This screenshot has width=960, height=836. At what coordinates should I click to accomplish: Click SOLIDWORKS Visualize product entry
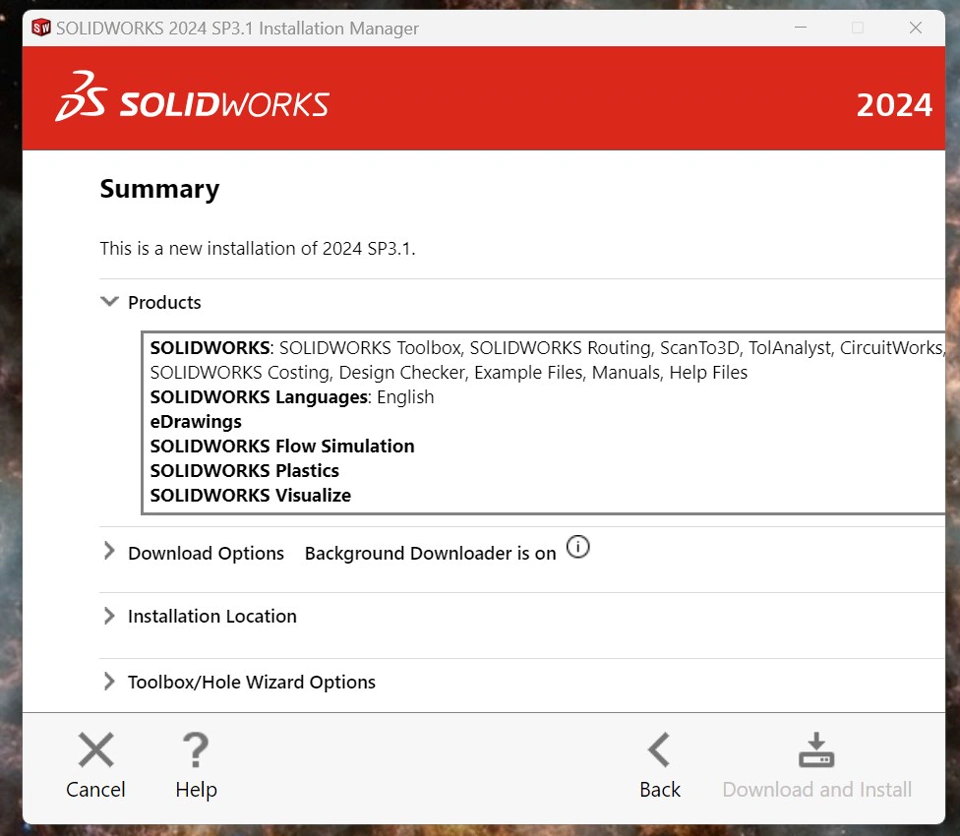pyautogui.click(x=250, y=495)
